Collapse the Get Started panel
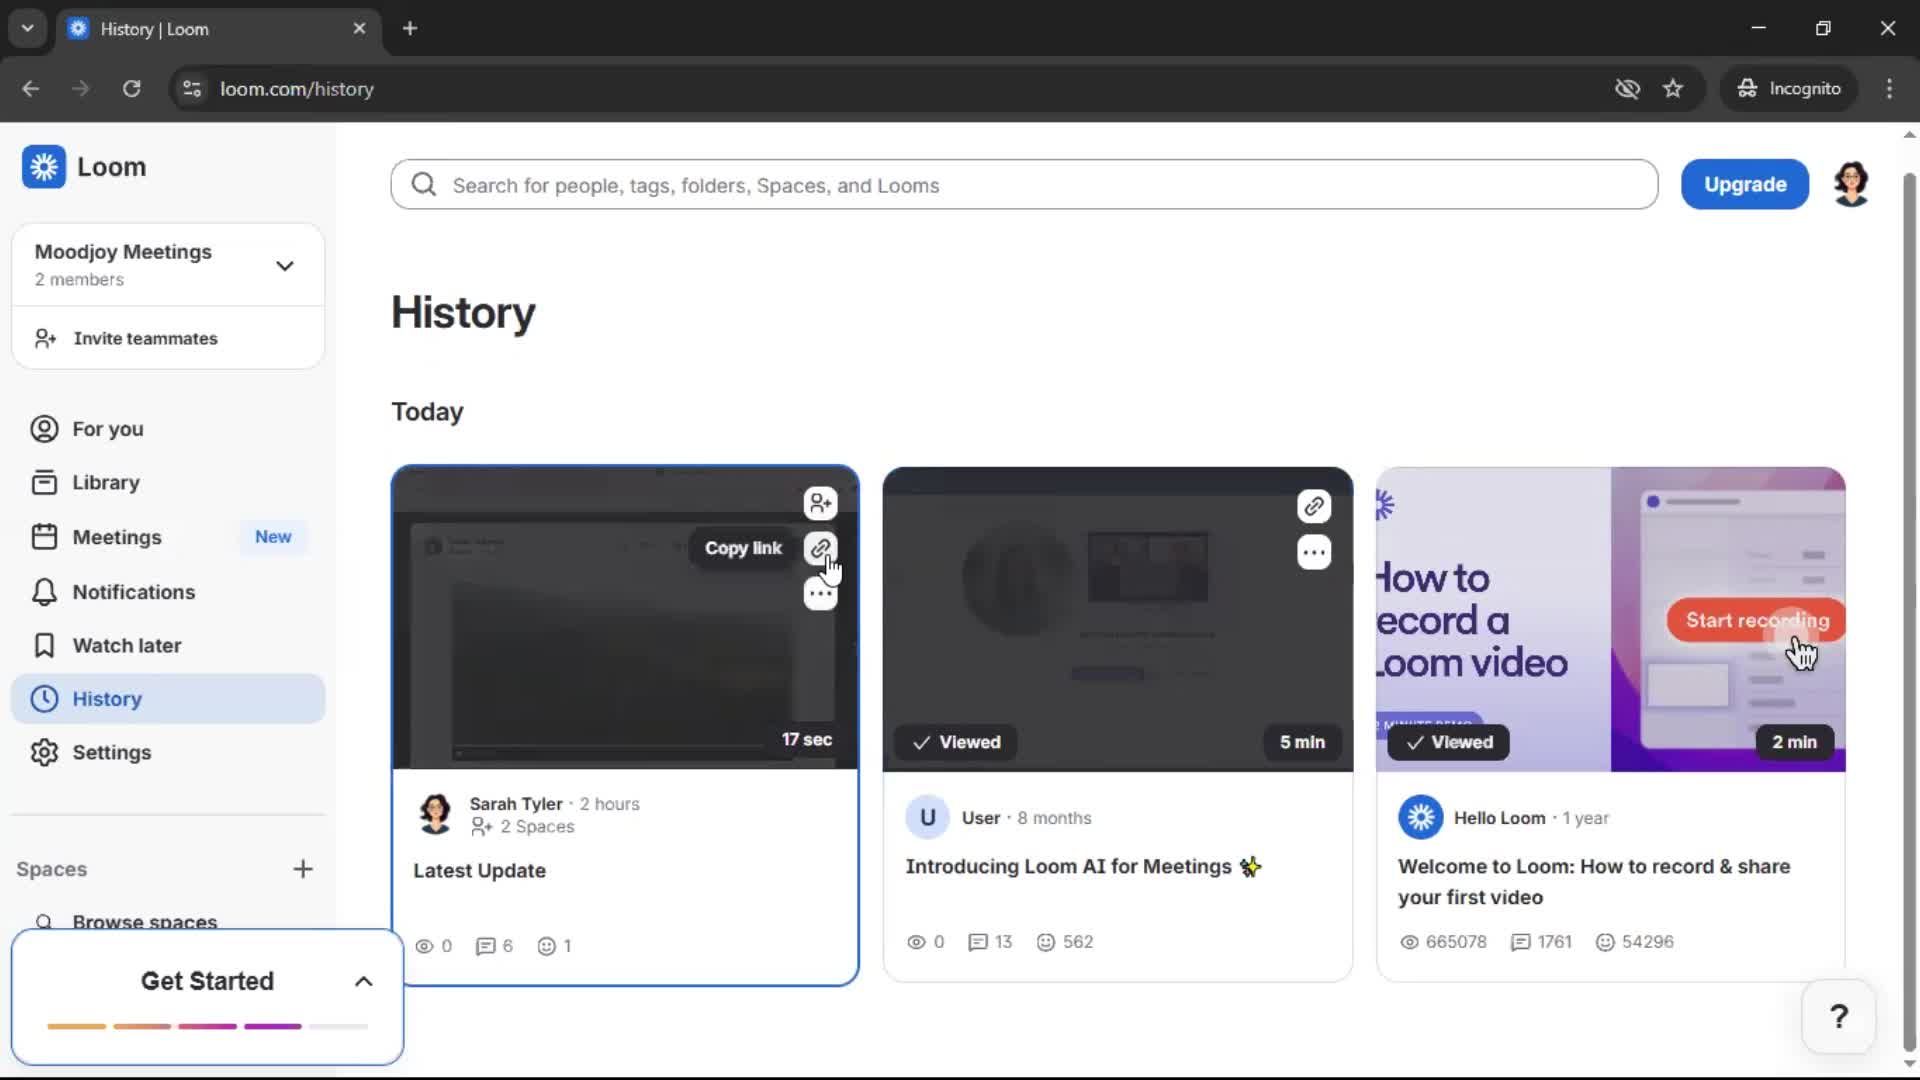Screen dimensions: 1920x1080 pyautogui.click(x=363, y=981)
